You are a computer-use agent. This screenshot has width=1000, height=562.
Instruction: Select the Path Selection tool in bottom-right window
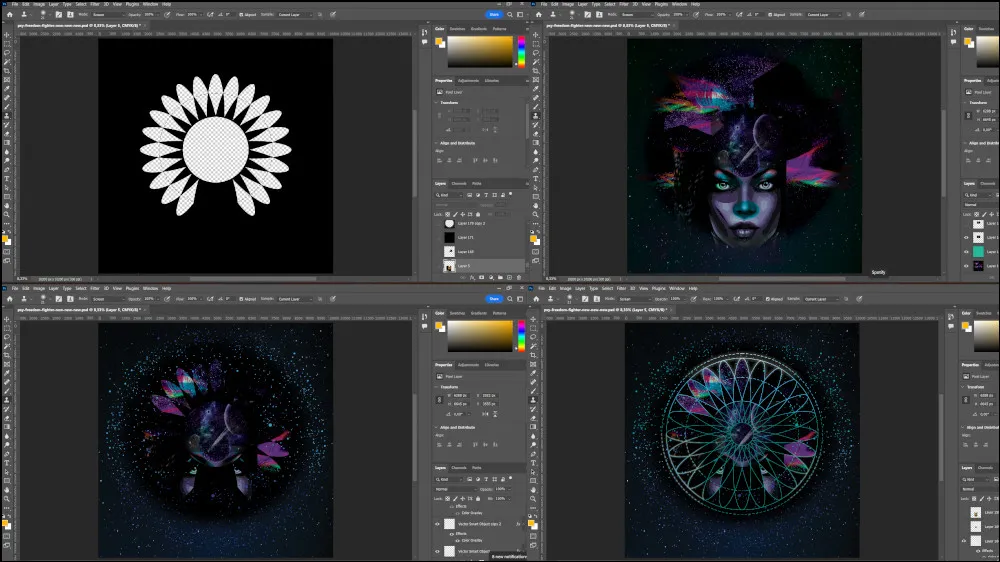click(x=533, y=472)
